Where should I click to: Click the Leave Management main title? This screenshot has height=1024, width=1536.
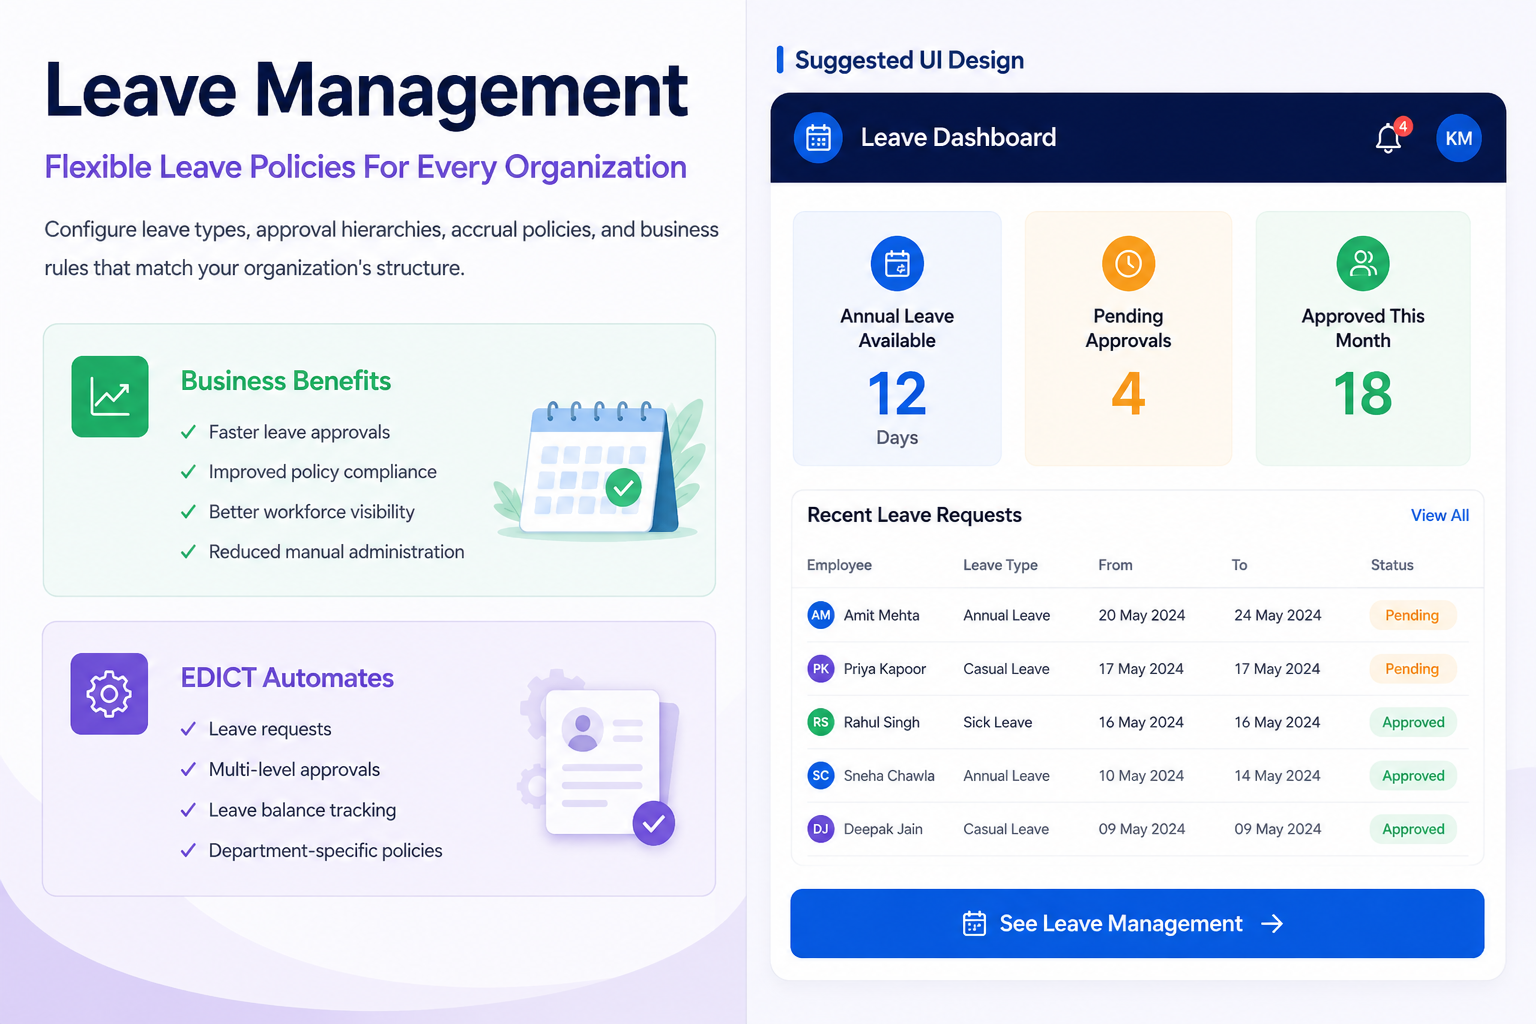pyautogui.click(x=366, y=90)
